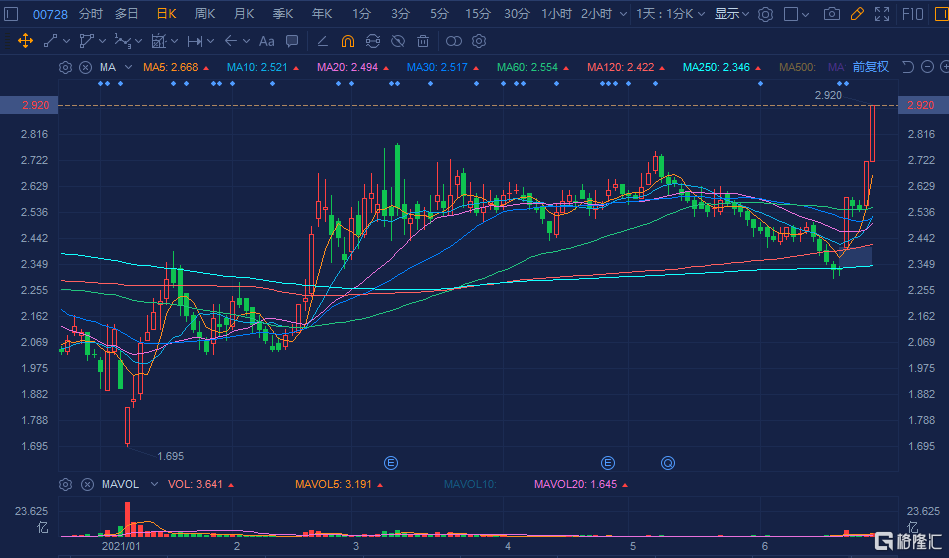Take a chart screenshot with camera icon
The height and width of the screenshot is (558, 949).
click(832, 14)
